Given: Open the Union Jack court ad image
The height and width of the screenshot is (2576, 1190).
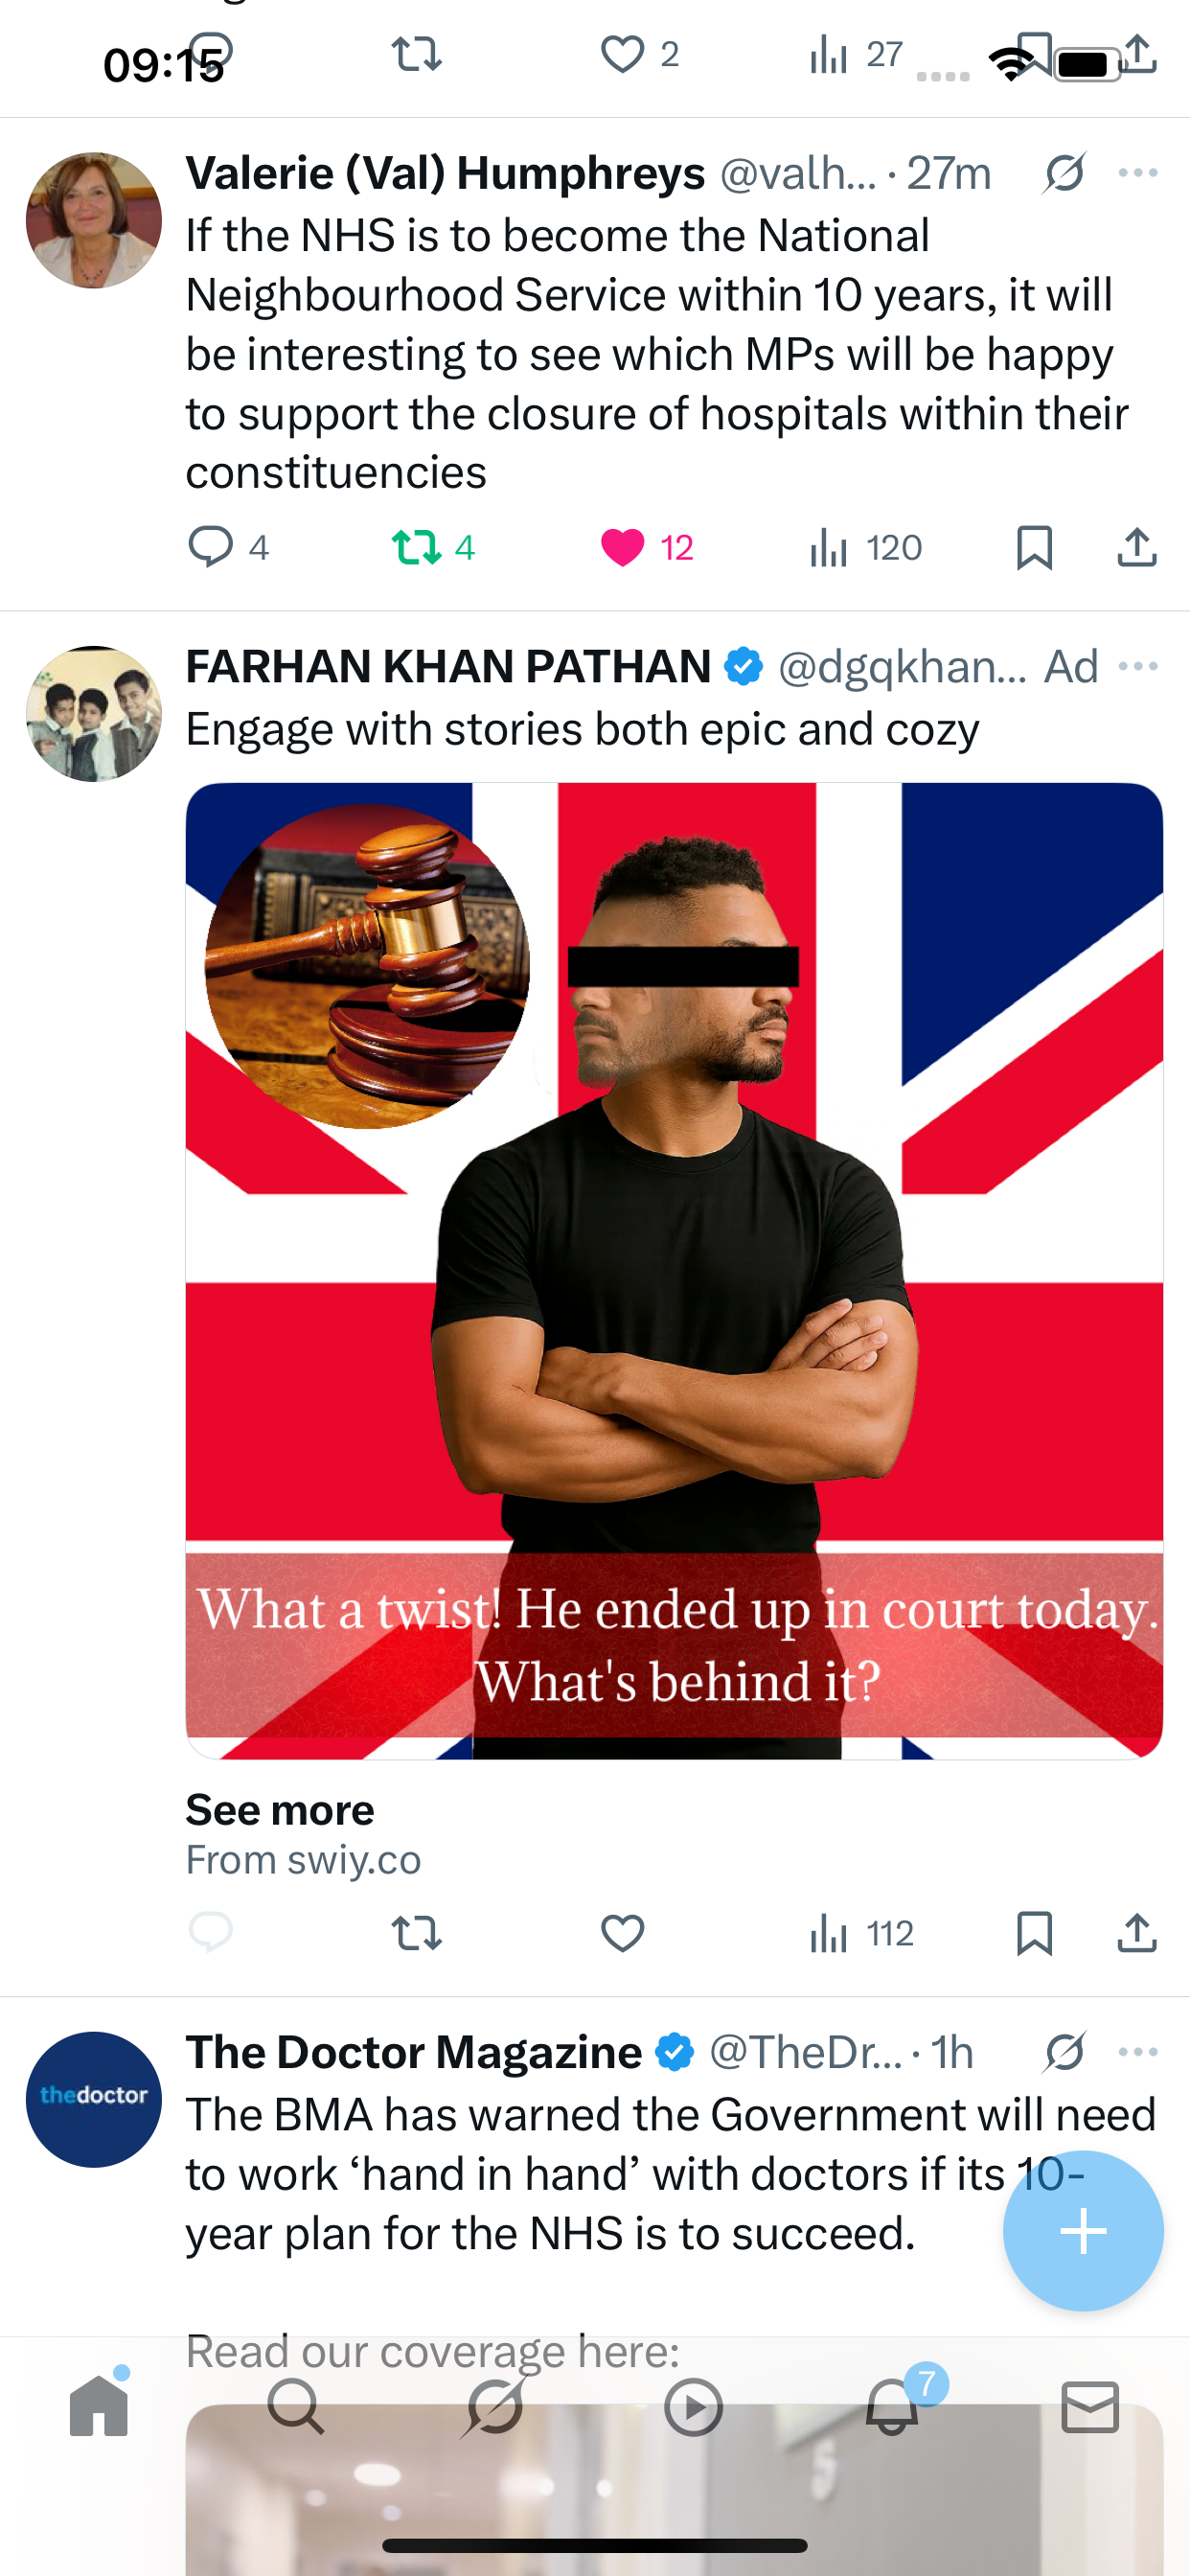Looking at the screenshot, I should click(x=674, y=1270).
